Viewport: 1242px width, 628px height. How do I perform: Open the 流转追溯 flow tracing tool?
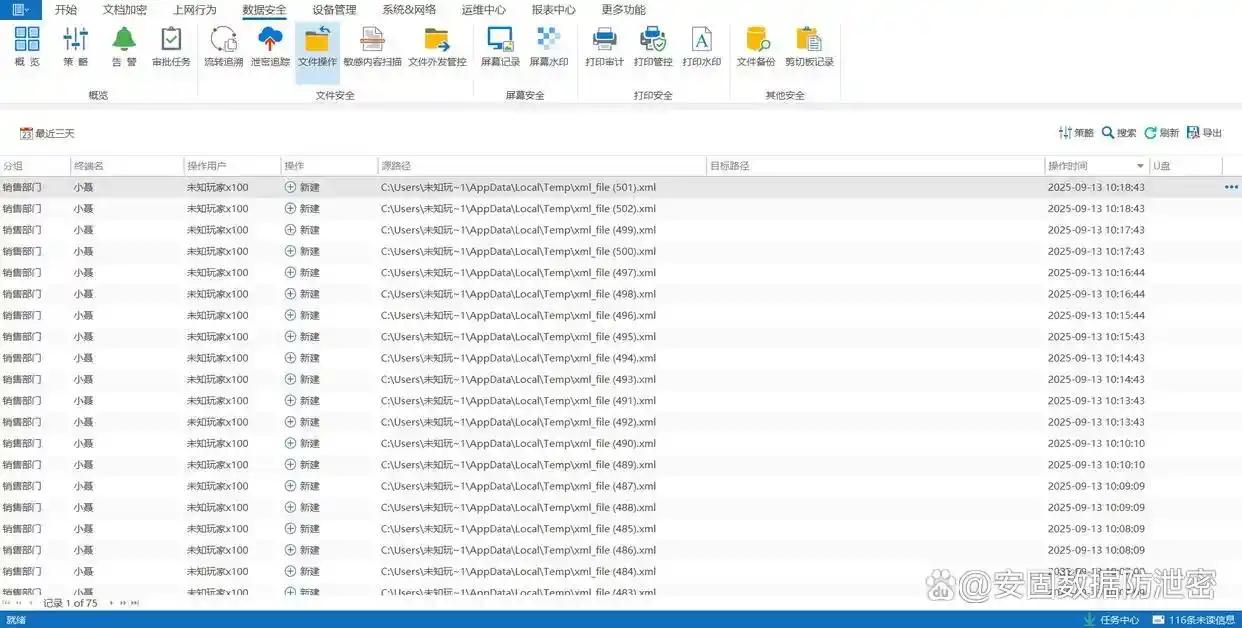tap(224, 47)
